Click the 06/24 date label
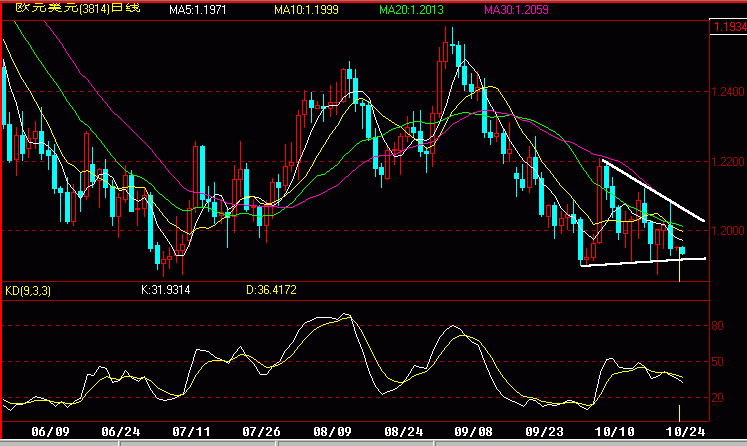Image resolution: width=747 pixels, height=446 pixels. pyautogui.click(x=121, y=432)
